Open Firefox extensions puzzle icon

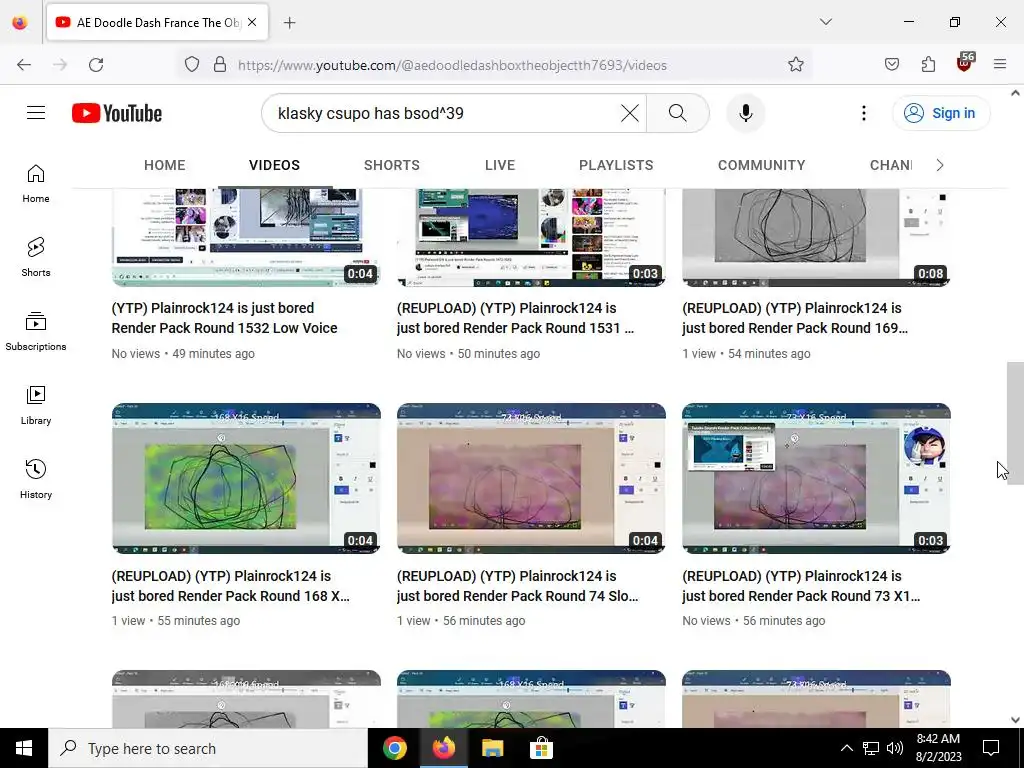928,65
